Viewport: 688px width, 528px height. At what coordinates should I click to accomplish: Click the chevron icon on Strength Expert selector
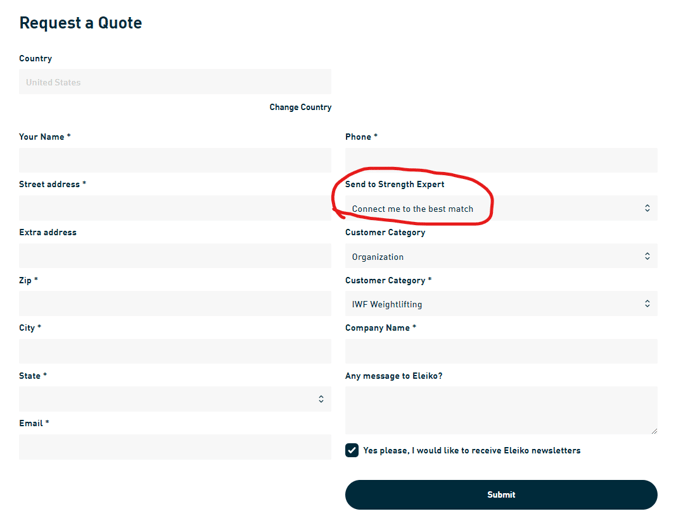(647, 208)
